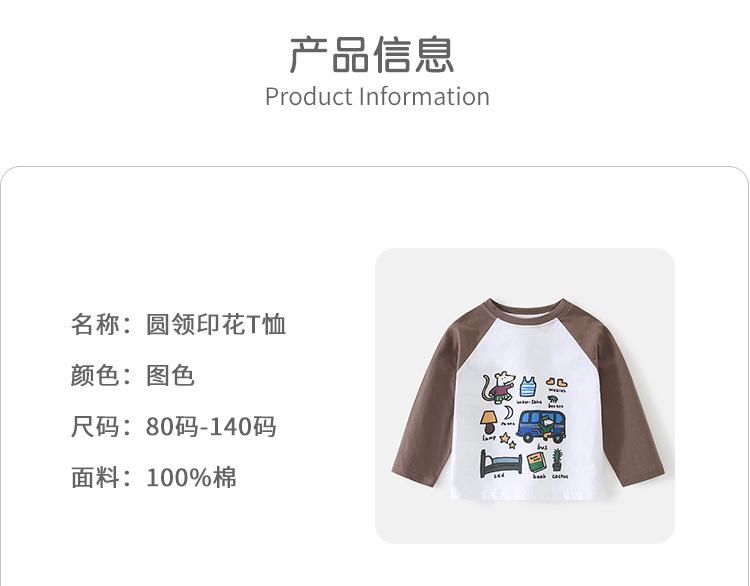Click the mouse cartoon on the shirt

coord(498,387)
